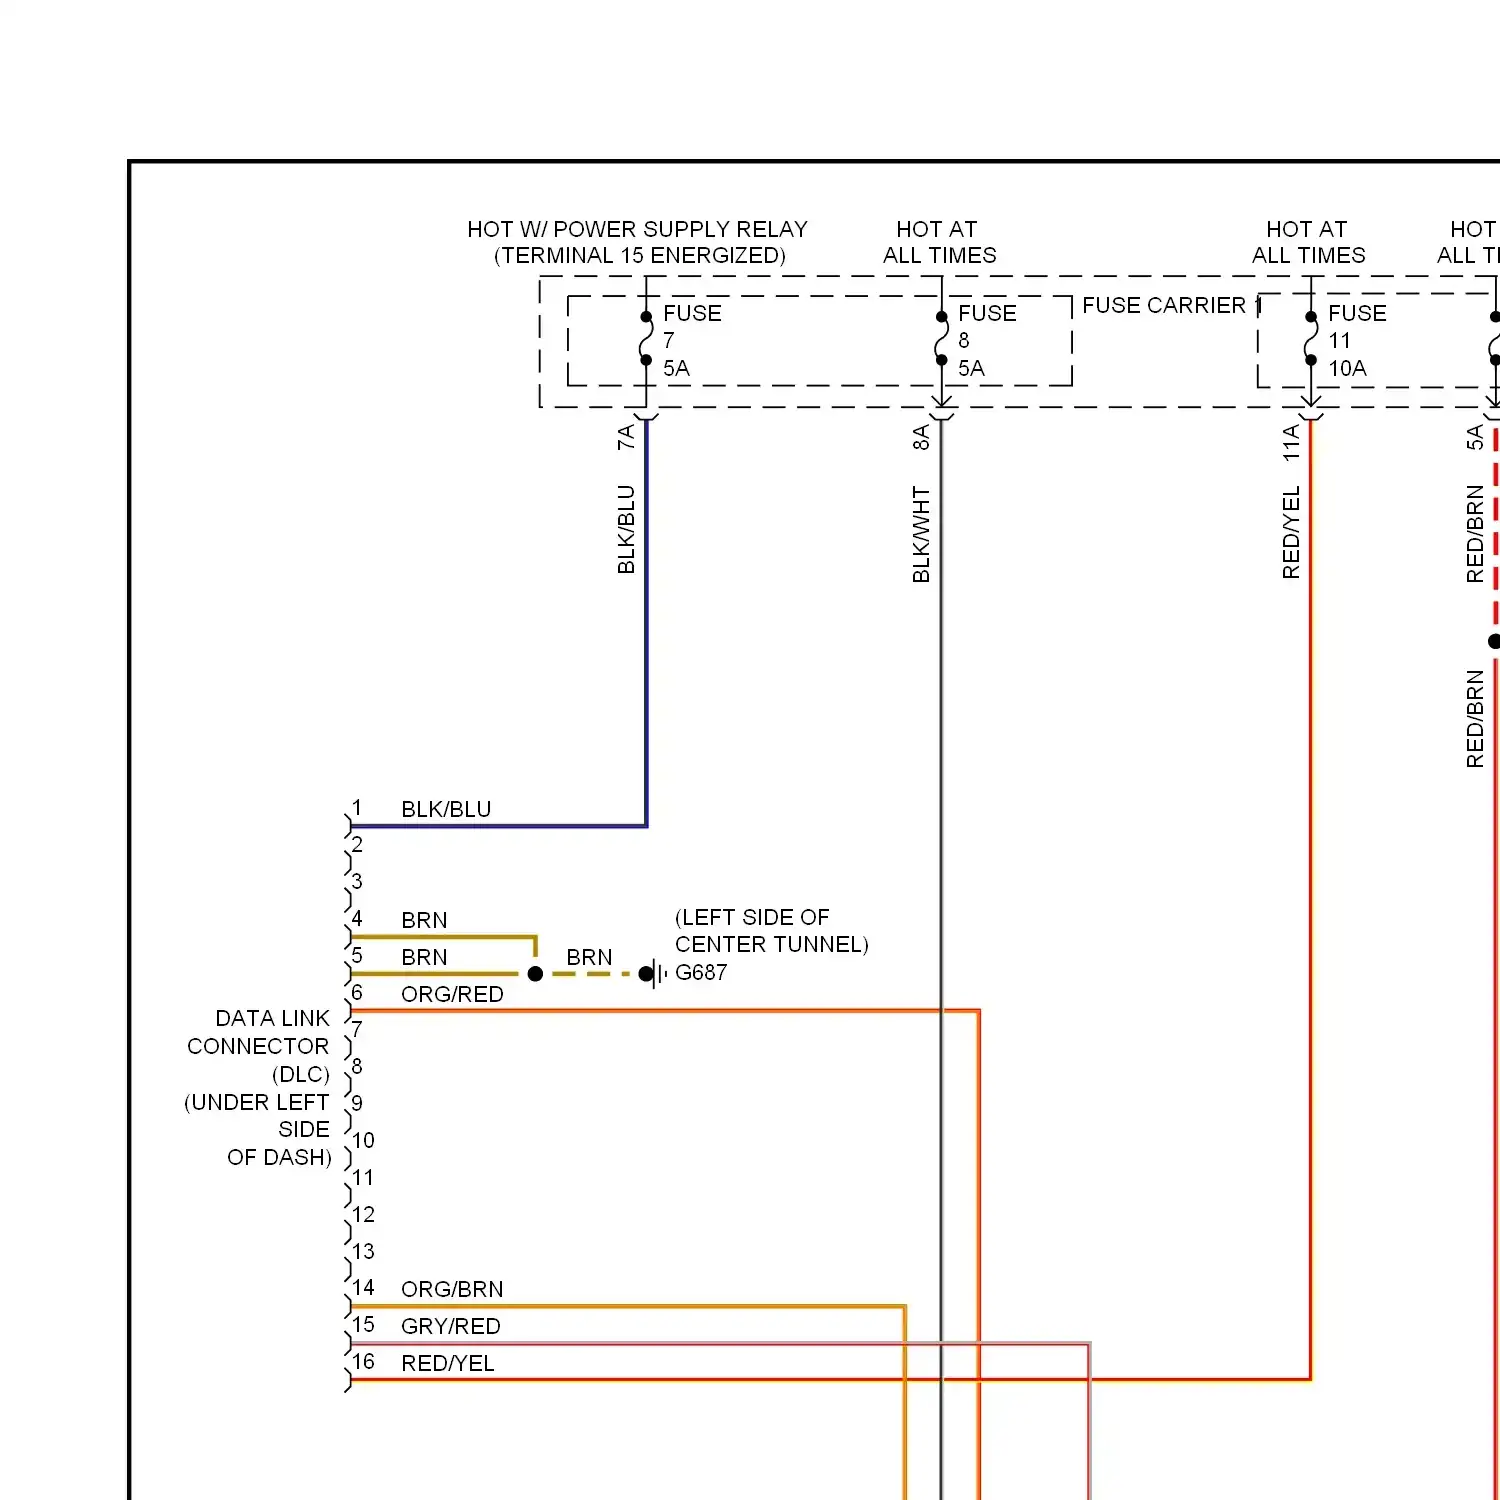The image size is (1500, 1500).
Task: Select the FUSE 8 text label
Action: (987, 340)
